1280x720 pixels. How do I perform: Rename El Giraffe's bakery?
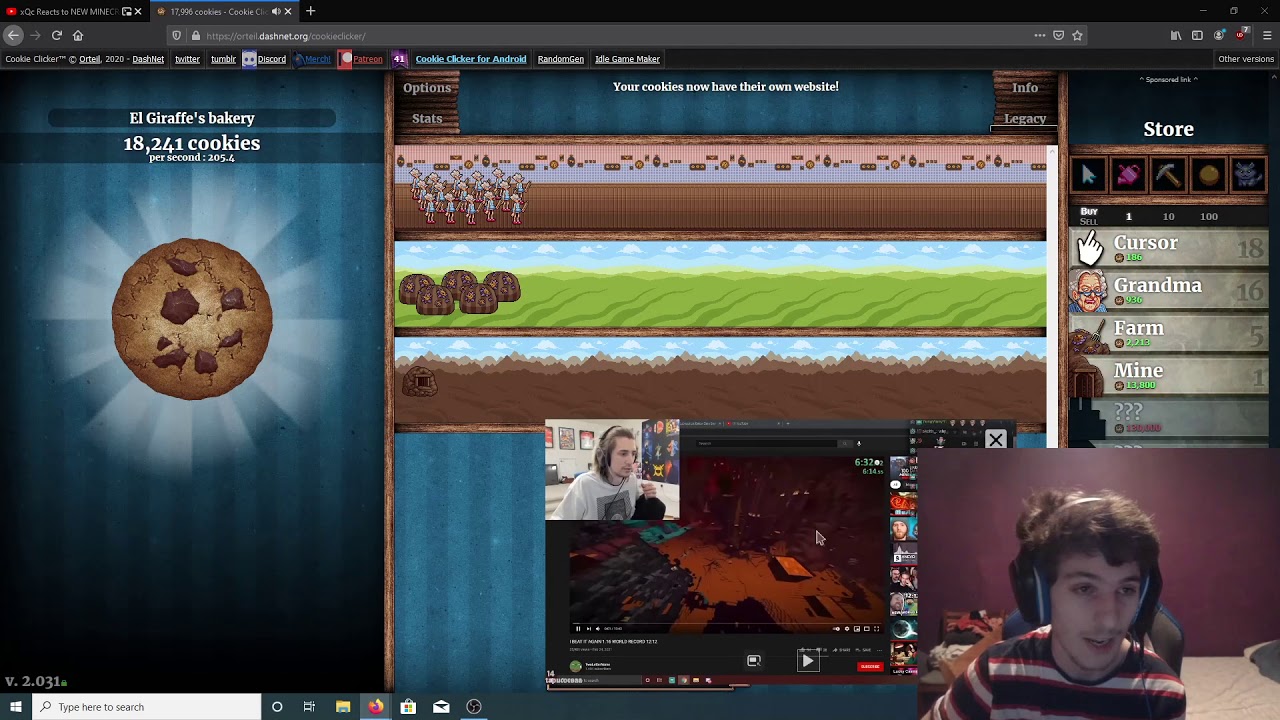[x=192, y=118]
